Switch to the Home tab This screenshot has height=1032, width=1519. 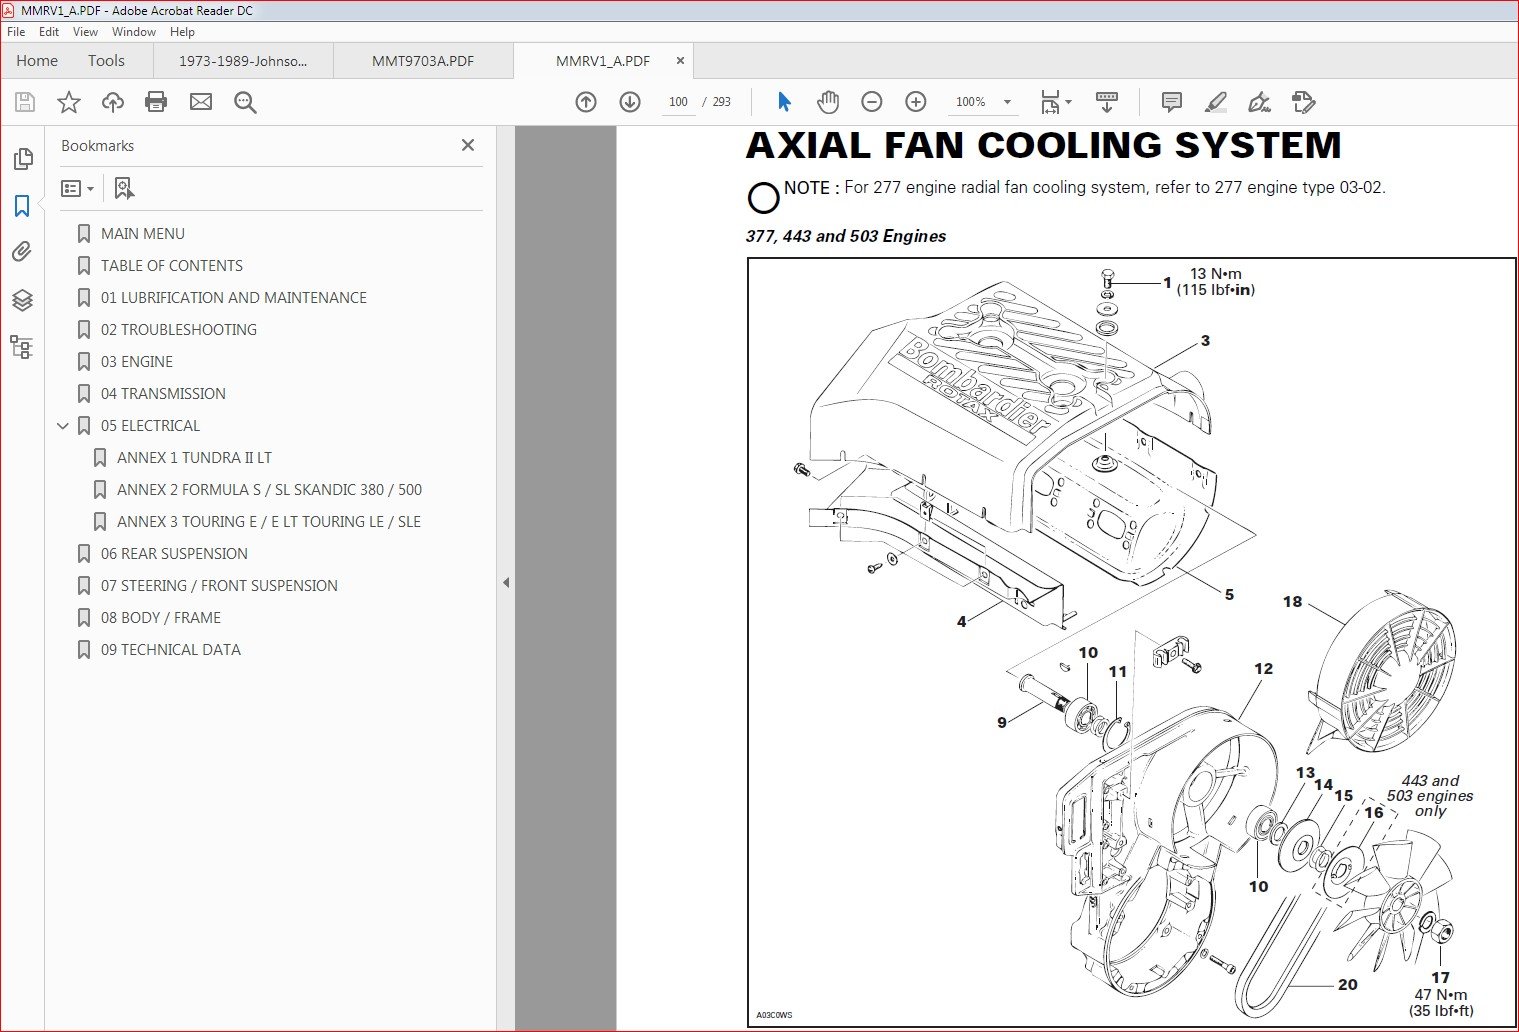click(x=37, y=61)
